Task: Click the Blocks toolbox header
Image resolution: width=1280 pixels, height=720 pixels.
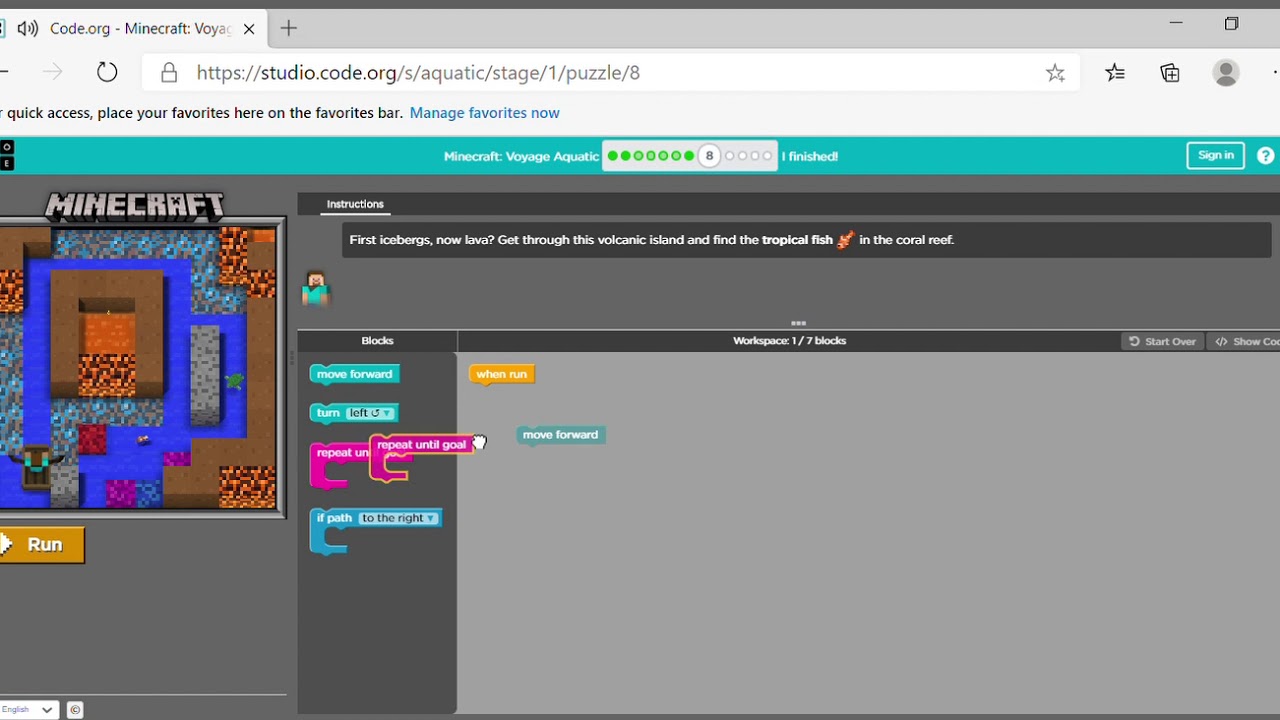Action: click(x=377, y=341)
